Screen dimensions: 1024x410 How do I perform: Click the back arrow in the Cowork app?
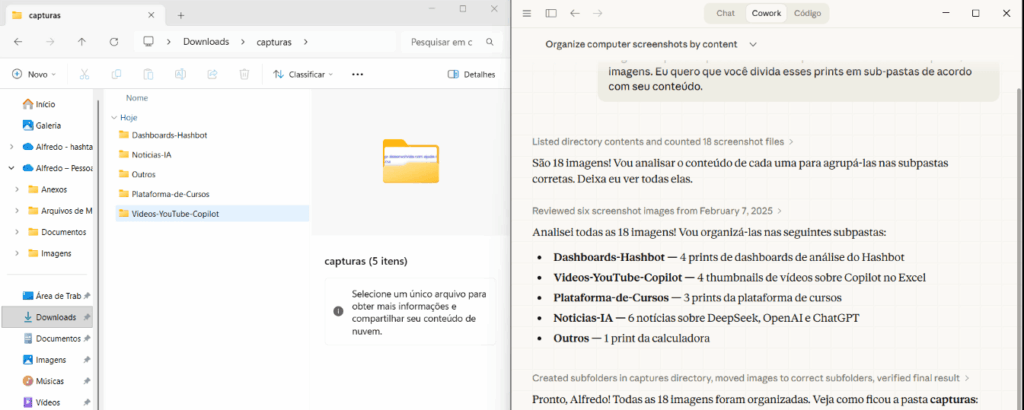click(x=575, y=13)
